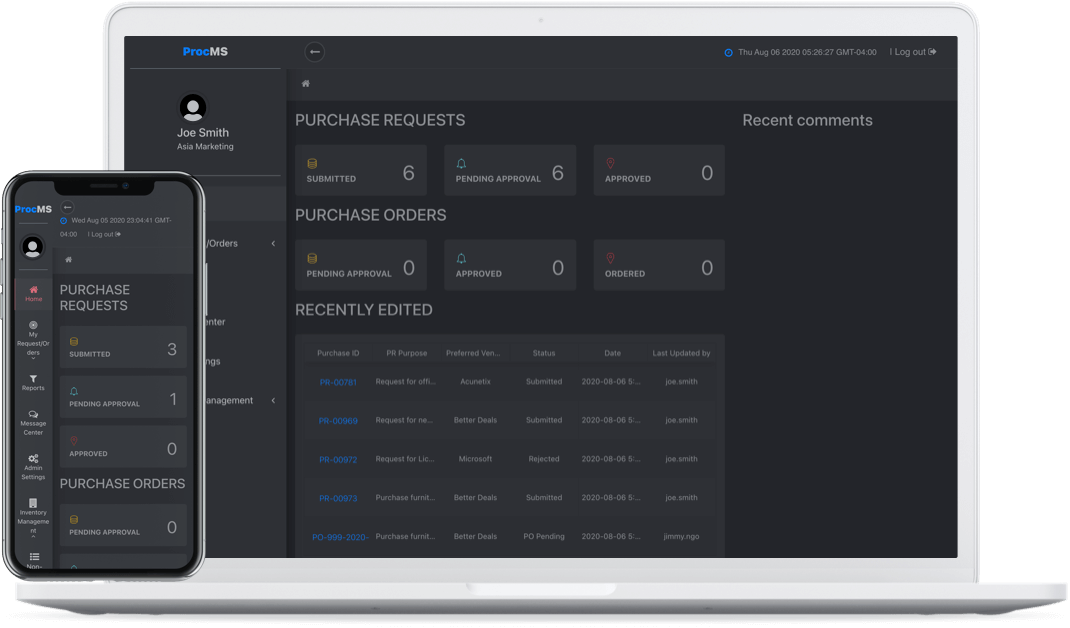The height and width of the screenshot is (628, 1070).
Task: Open Message Center from the phone sidebar
Action: (33, 414)
